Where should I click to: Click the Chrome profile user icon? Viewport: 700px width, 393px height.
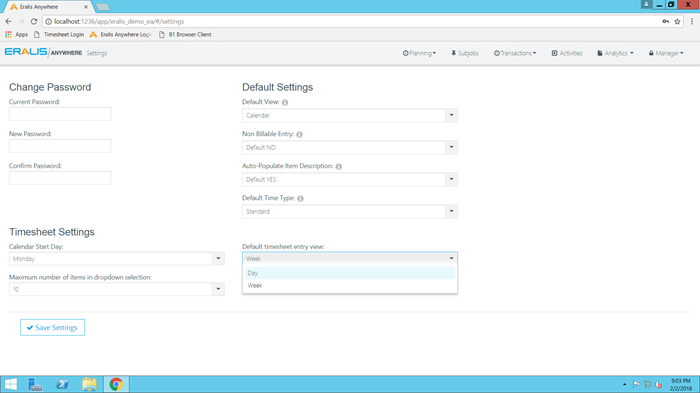coord(646,4)
